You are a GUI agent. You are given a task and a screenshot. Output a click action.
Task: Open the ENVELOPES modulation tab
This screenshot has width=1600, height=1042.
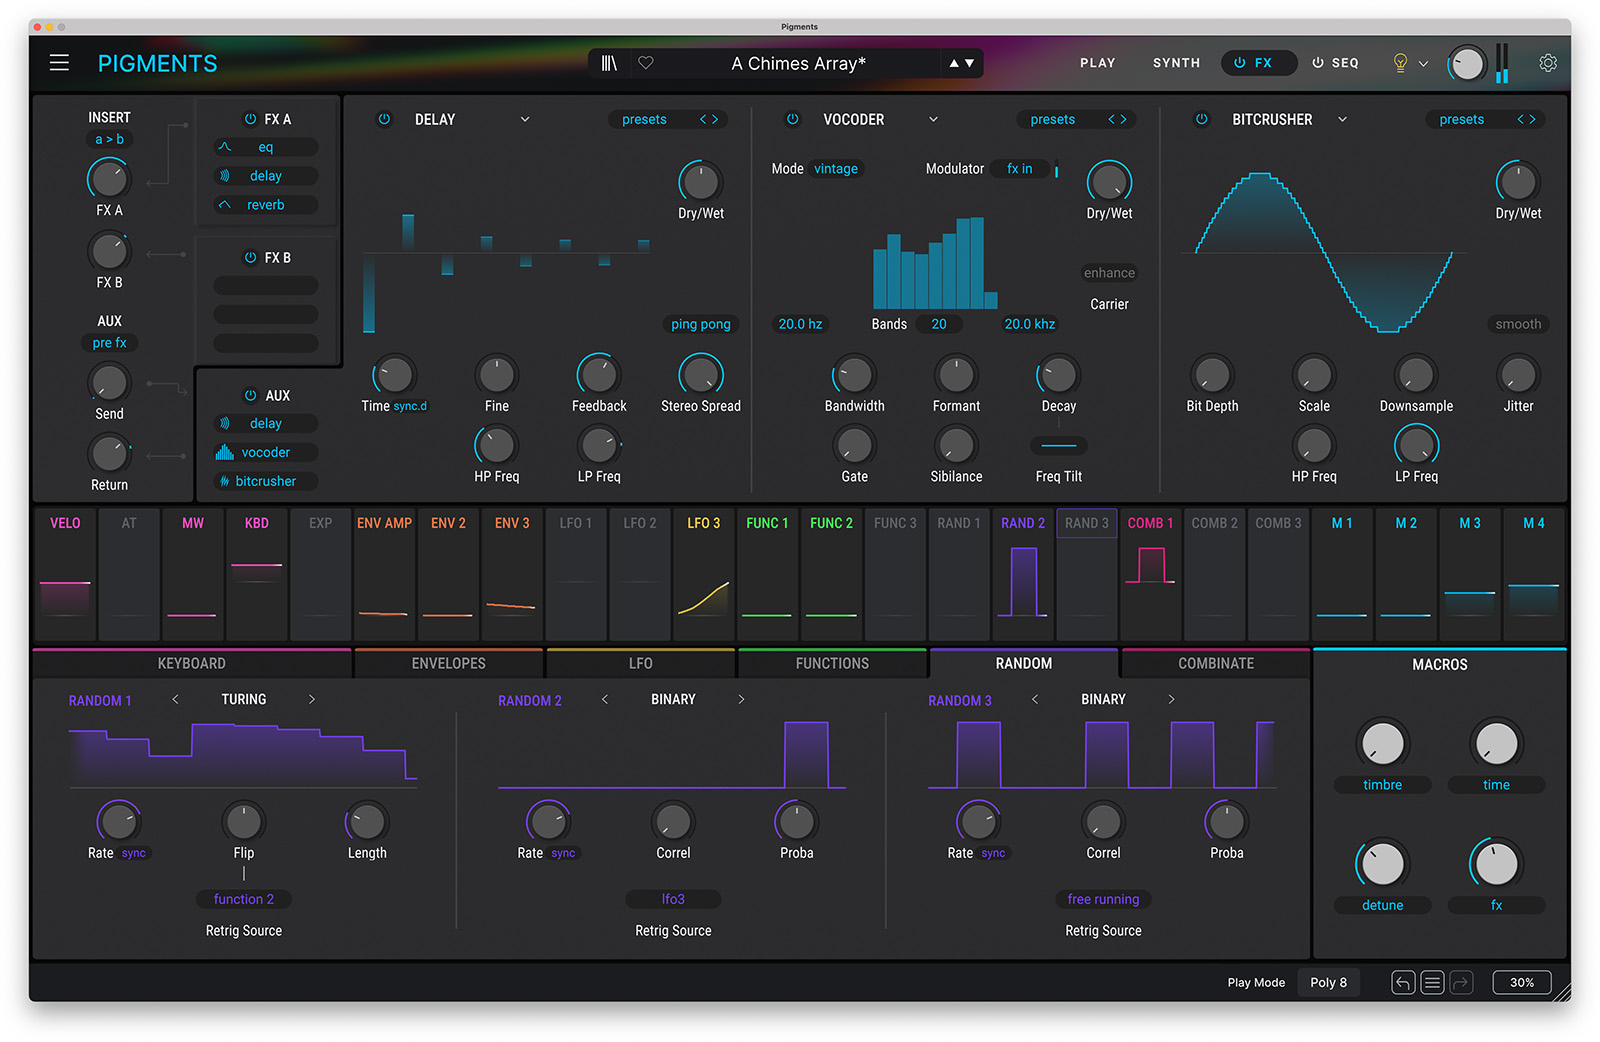point(448,663)
